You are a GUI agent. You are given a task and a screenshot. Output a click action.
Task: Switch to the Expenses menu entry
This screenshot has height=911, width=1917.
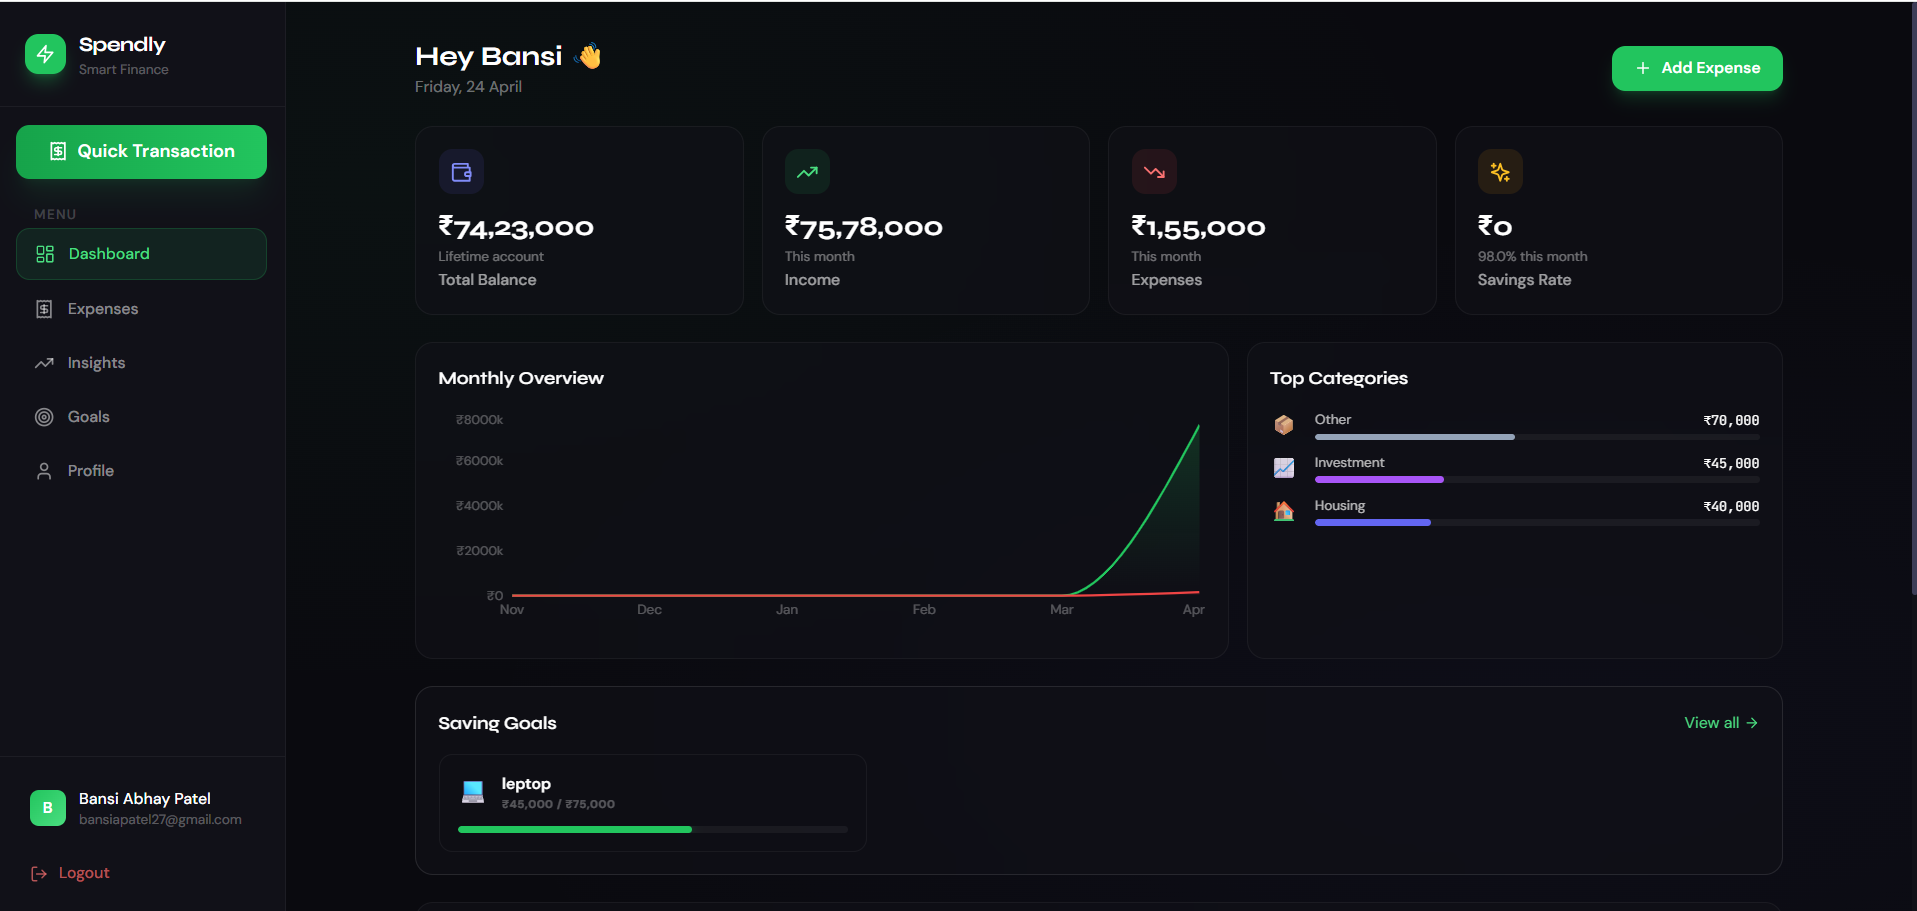click(102, 308)
